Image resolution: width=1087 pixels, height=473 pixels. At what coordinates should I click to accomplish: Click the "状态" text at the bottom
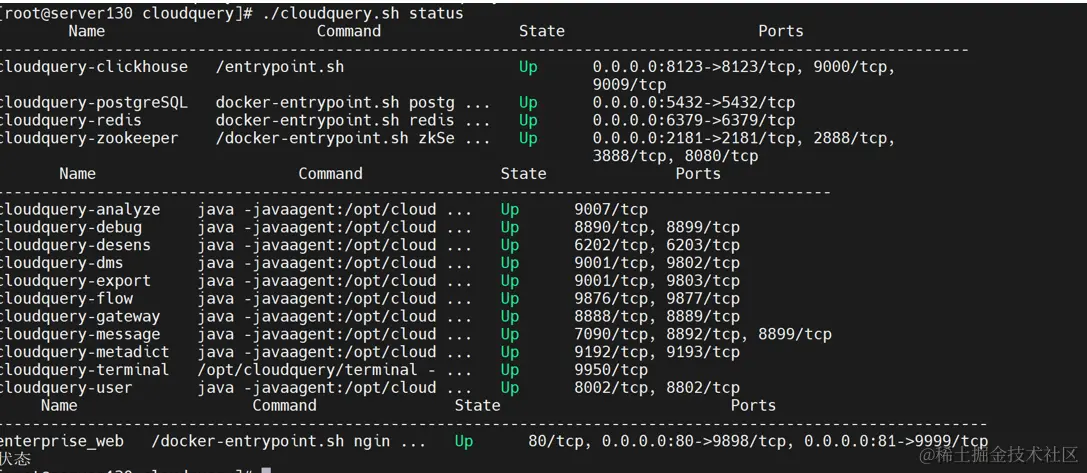coord(16,459)
